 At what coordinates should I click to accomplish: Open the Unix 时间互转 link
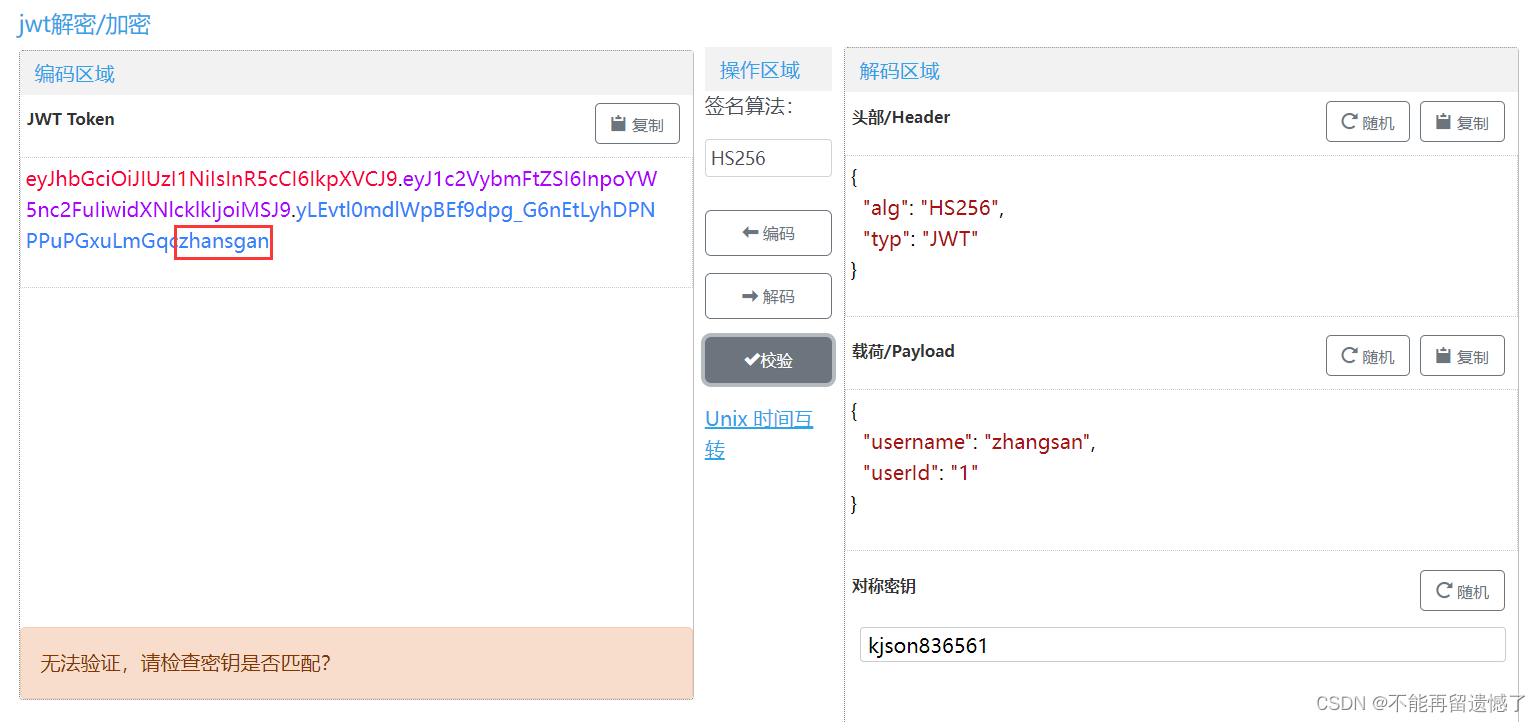pos(759,434)
